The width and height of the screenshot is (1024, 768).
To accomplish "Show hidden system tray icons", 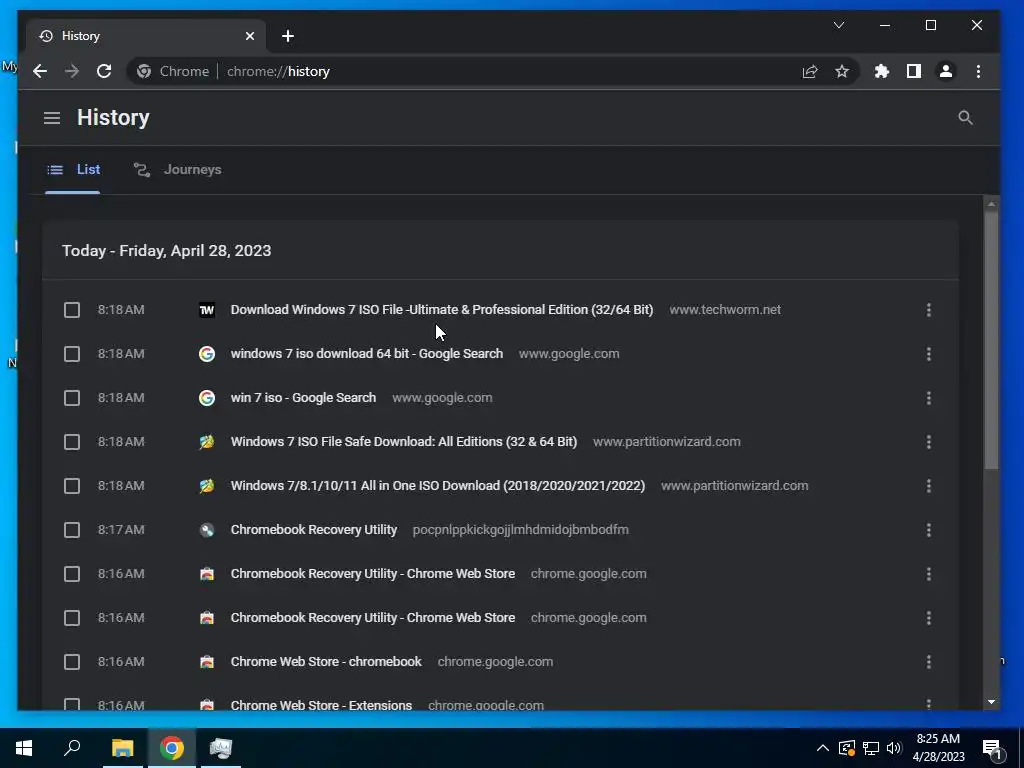I will [823, 748].
